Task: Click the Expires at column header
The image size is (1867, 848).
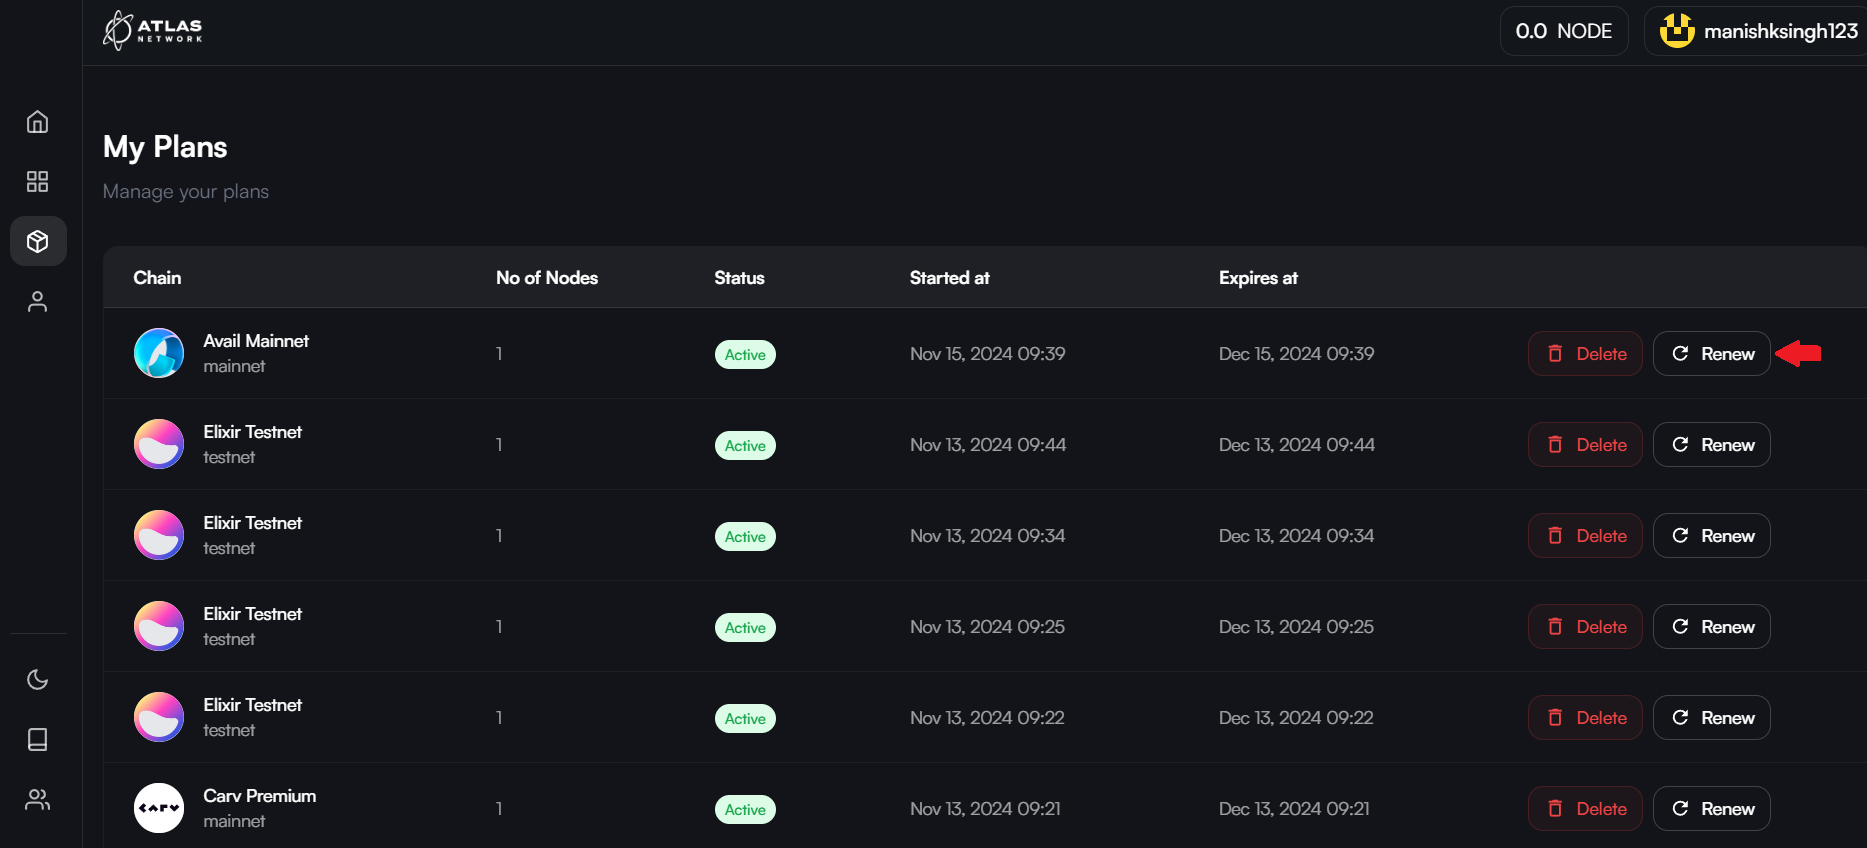Action: coord(1258,278)
